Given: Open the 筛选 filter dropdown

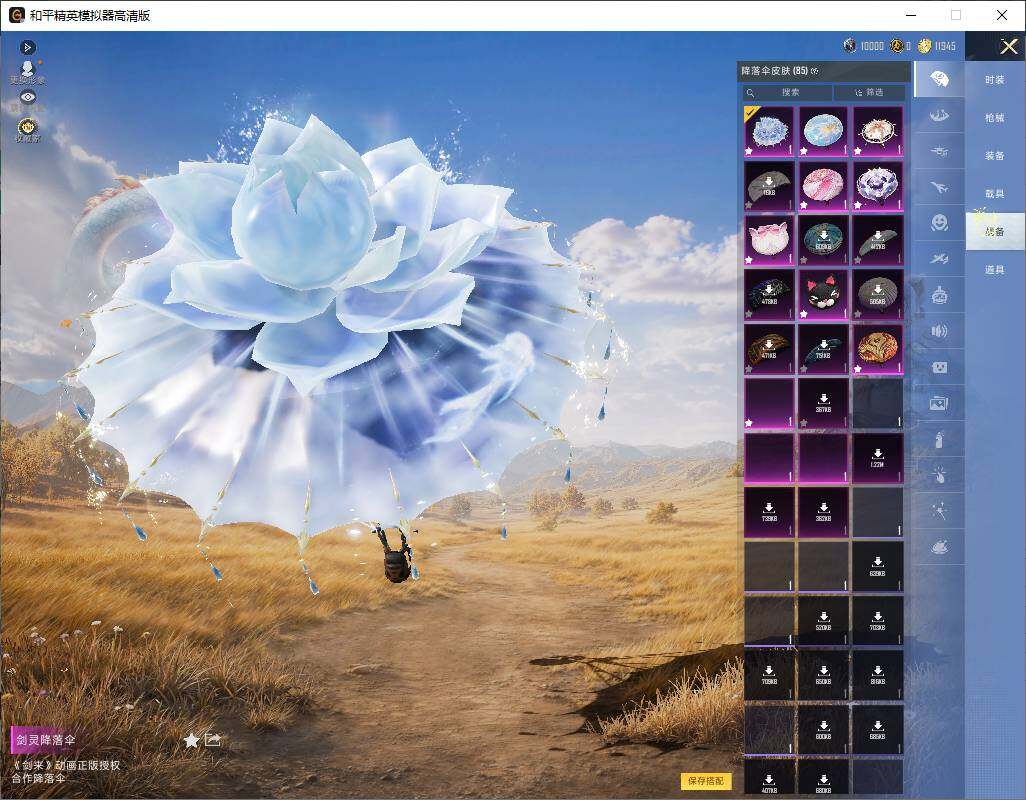Looking at the screenshot, I should click(x=870, y=93).
